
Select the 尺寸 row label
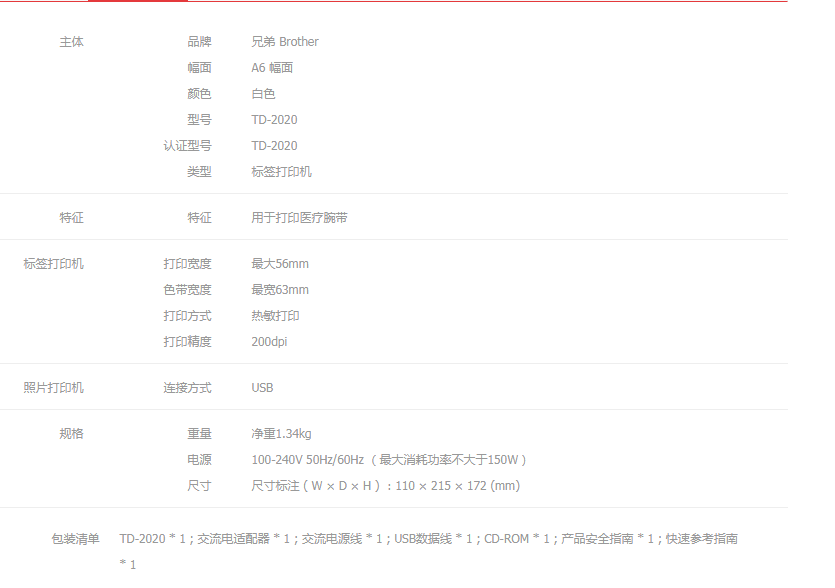coord(199,486)
